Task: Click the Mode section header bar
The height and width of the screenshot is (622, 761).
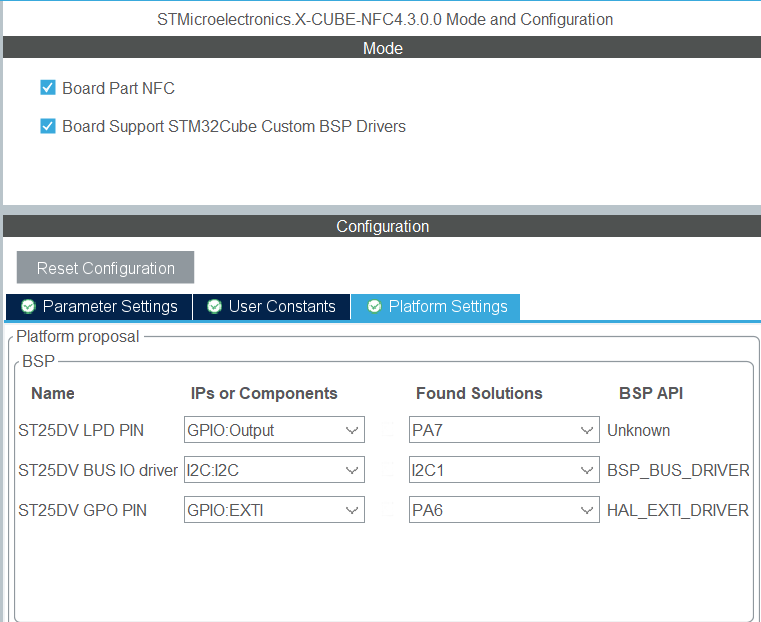Action: point(382,48)
